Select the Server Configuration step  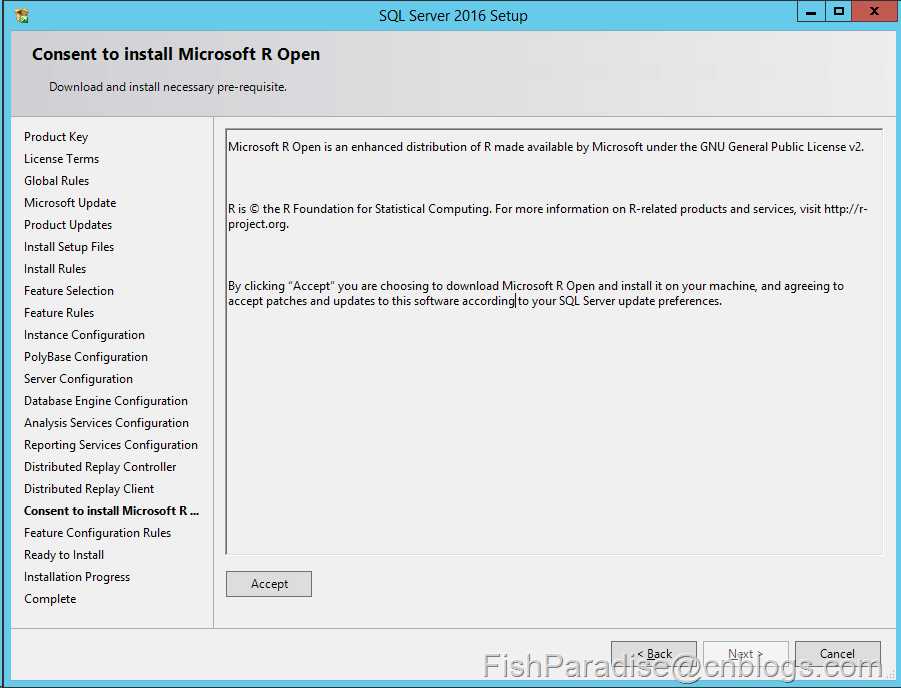tap(78, 379)
